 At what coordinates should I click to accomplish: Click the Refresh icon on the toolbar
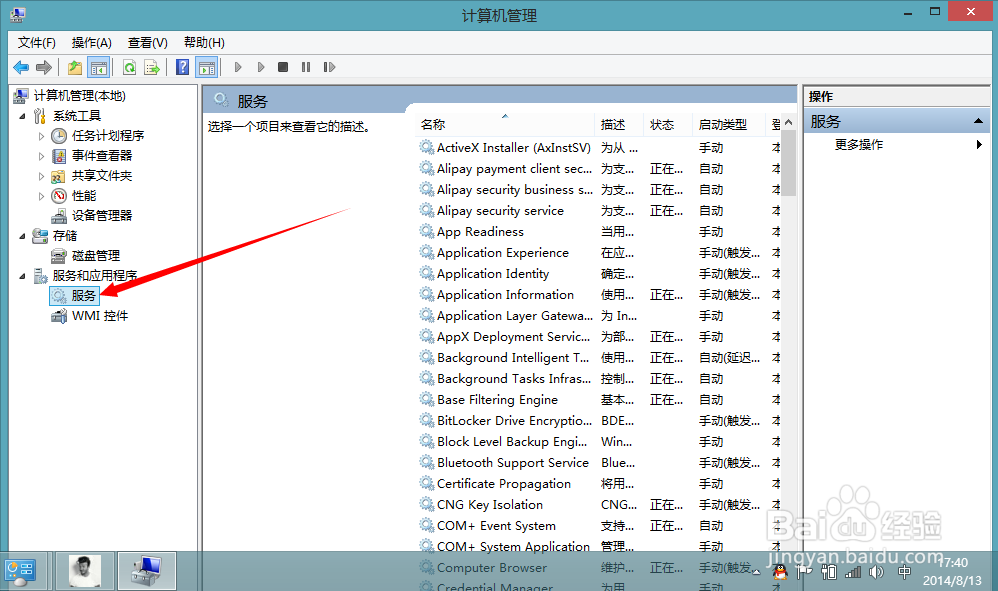(131, 67)
